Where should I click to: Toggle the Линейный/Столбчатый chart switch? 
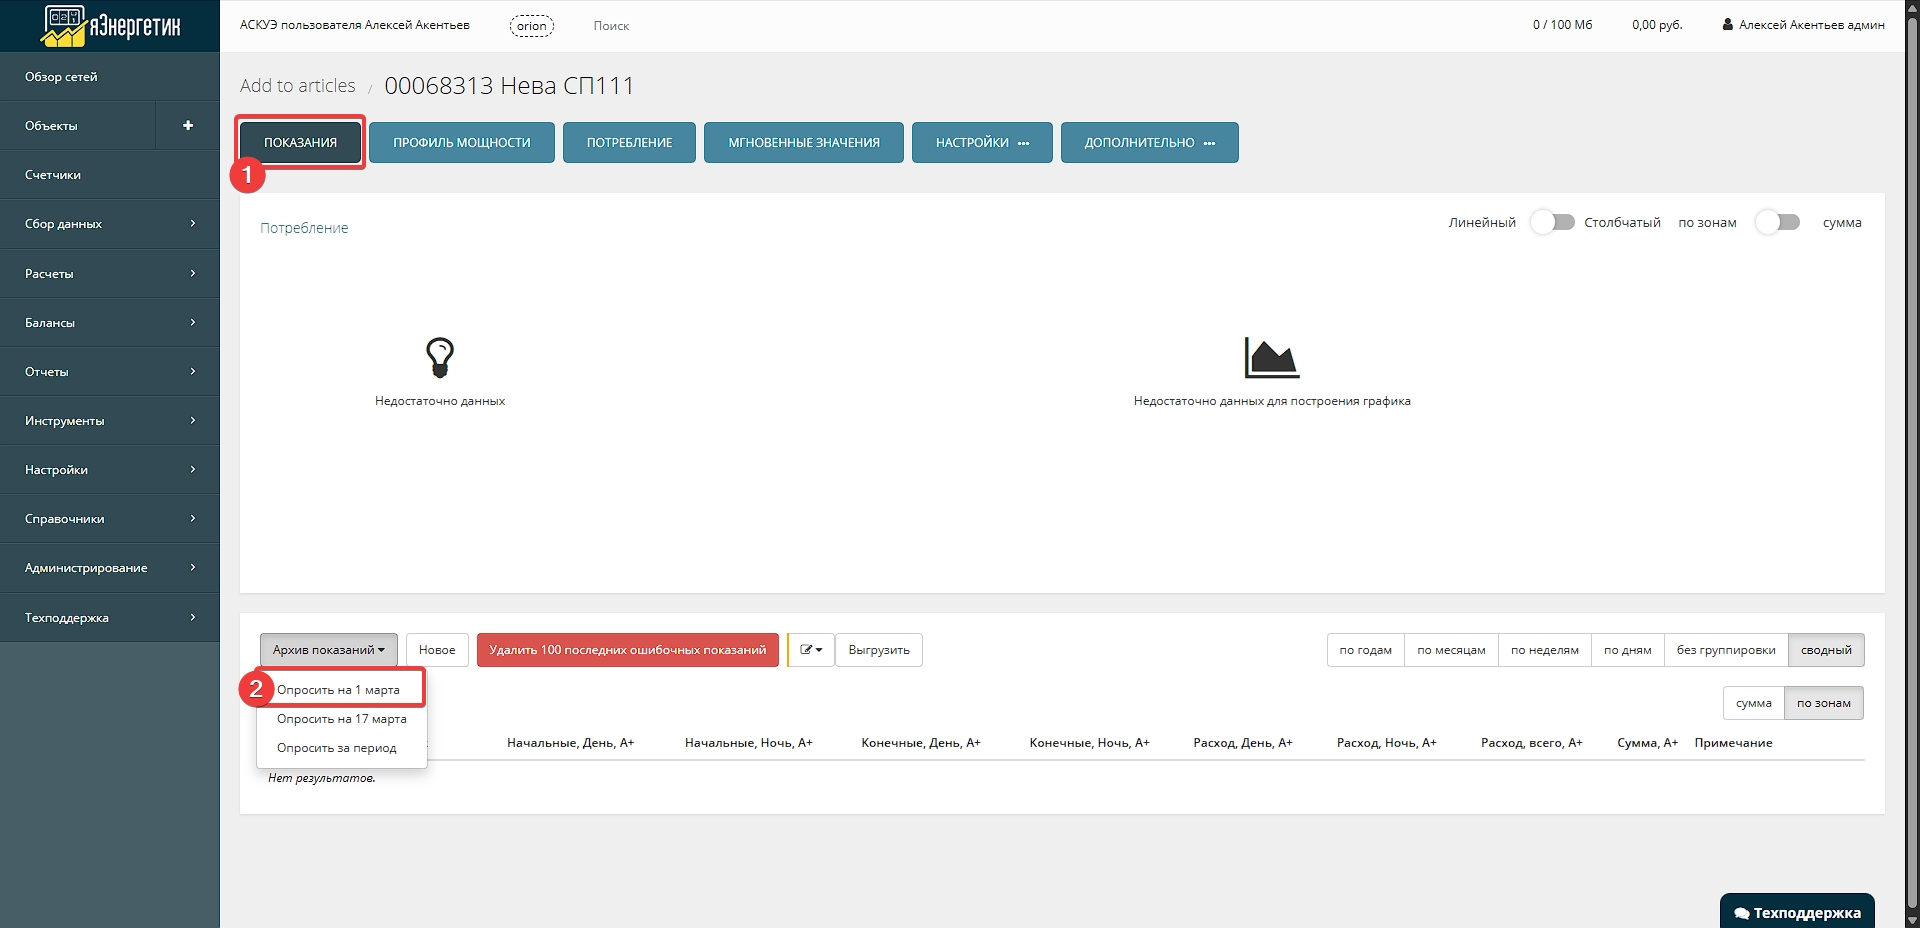[x=1551, y=223]
